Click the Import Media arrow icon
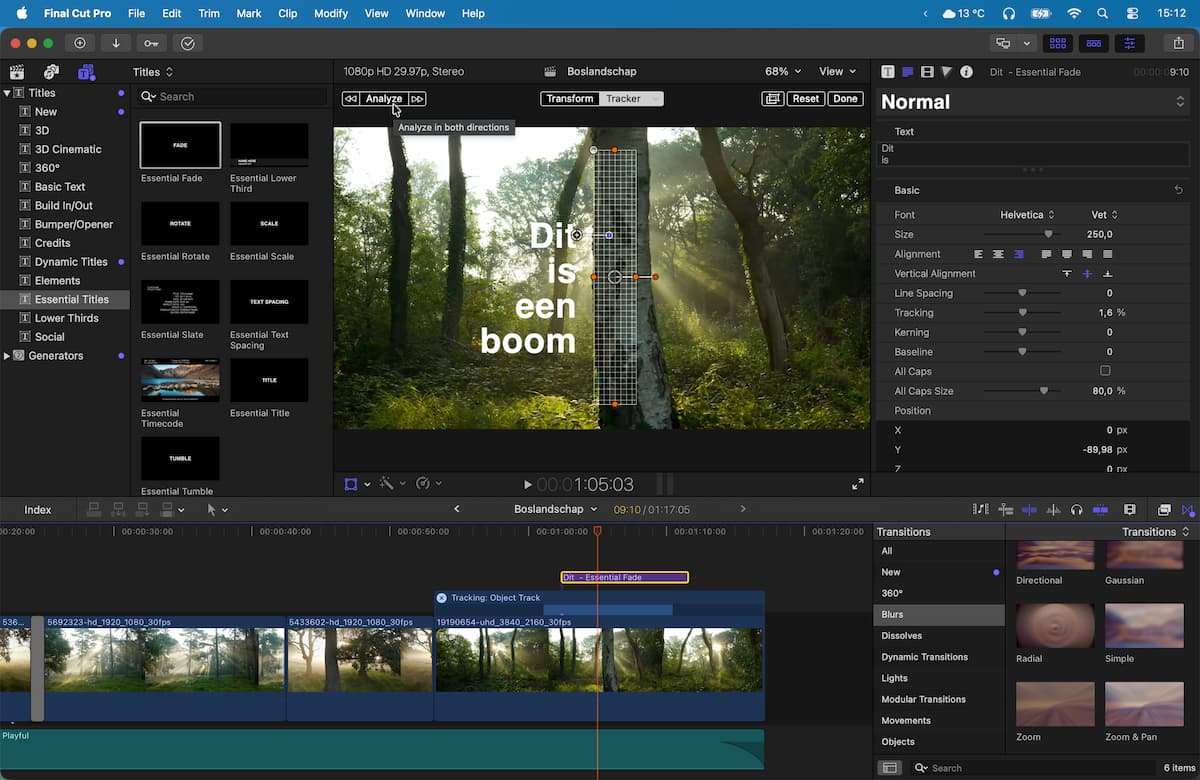The width and height of the screenshot is (1200, 780). point(116,43)
